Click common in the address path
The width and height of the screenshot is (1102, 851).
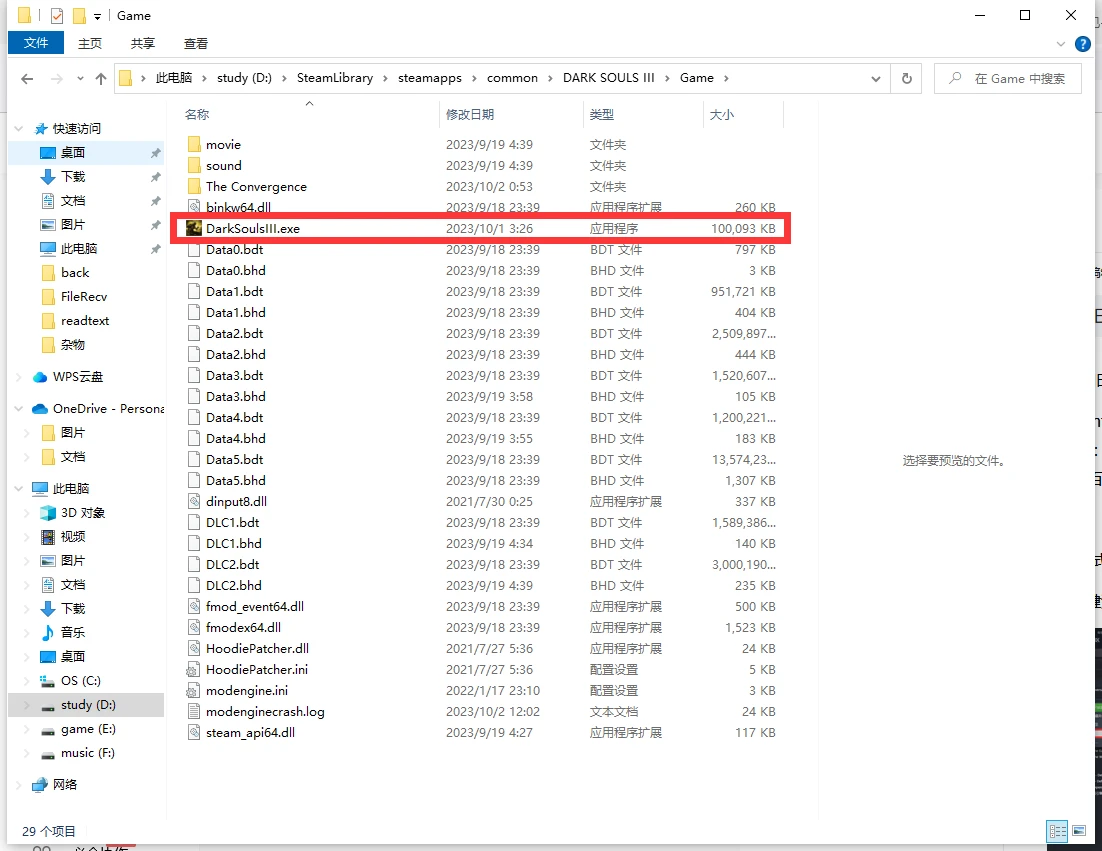click(512, 78)
